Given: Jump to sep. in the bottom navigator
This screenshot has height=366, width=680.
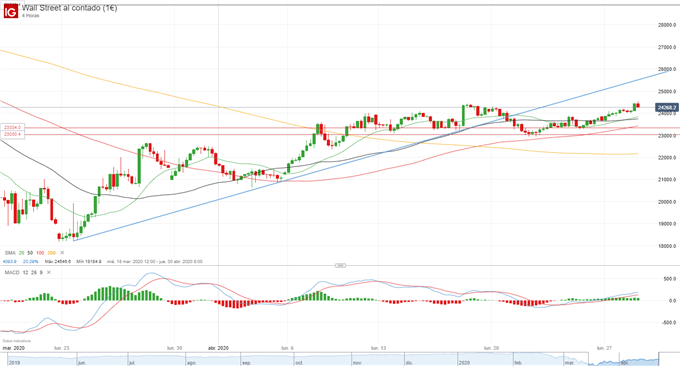Looking at the screenshot, I should (x=246, y=363).
